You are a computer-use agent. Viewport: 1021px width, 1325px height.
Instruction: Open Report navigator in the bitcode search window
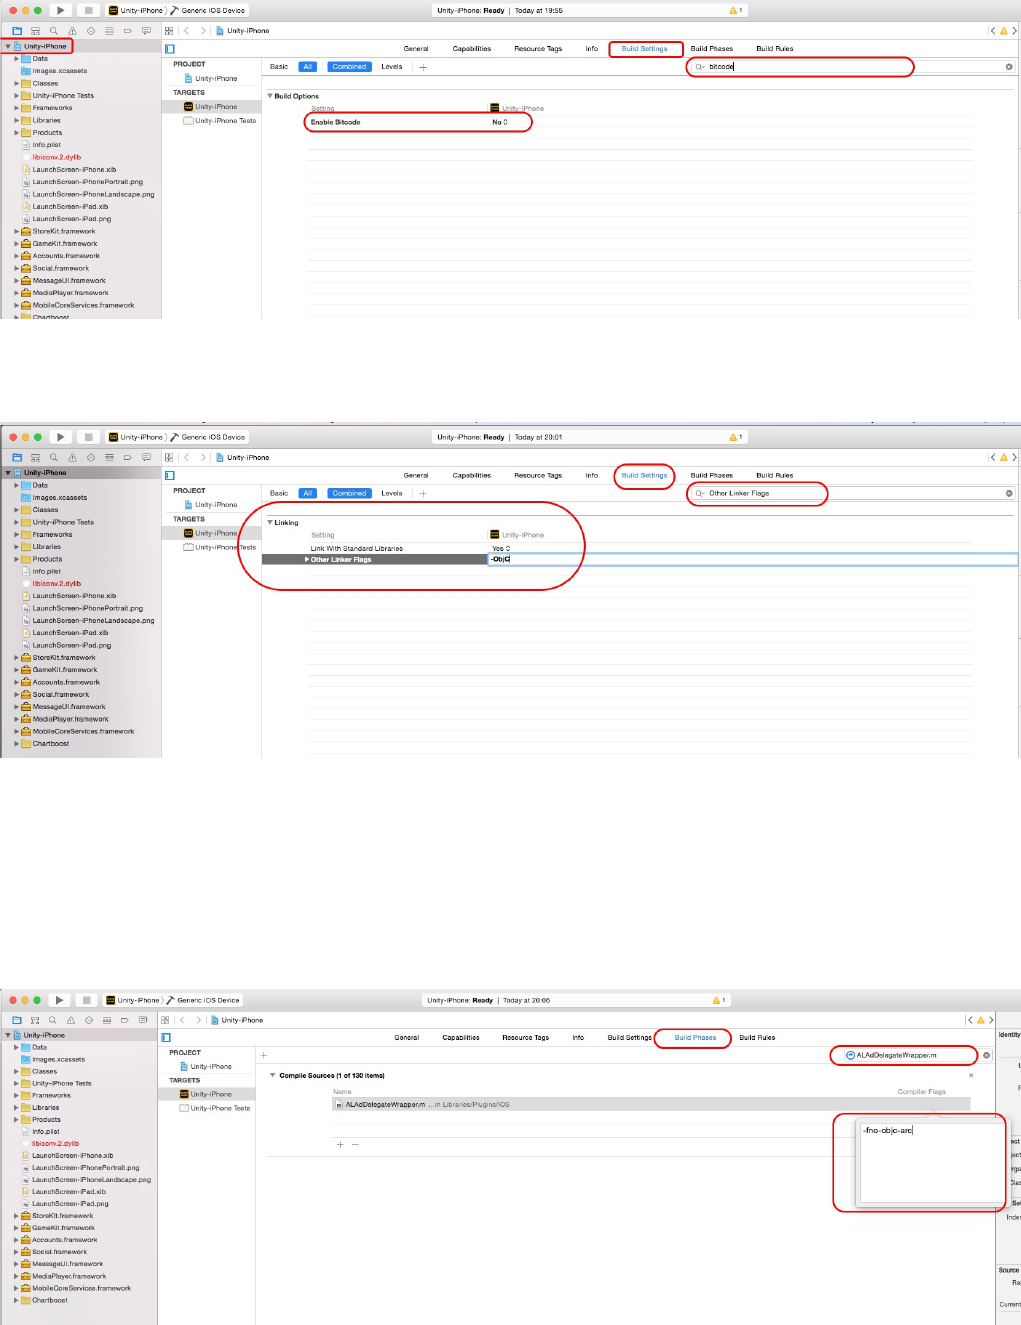[x=146, y=31]
